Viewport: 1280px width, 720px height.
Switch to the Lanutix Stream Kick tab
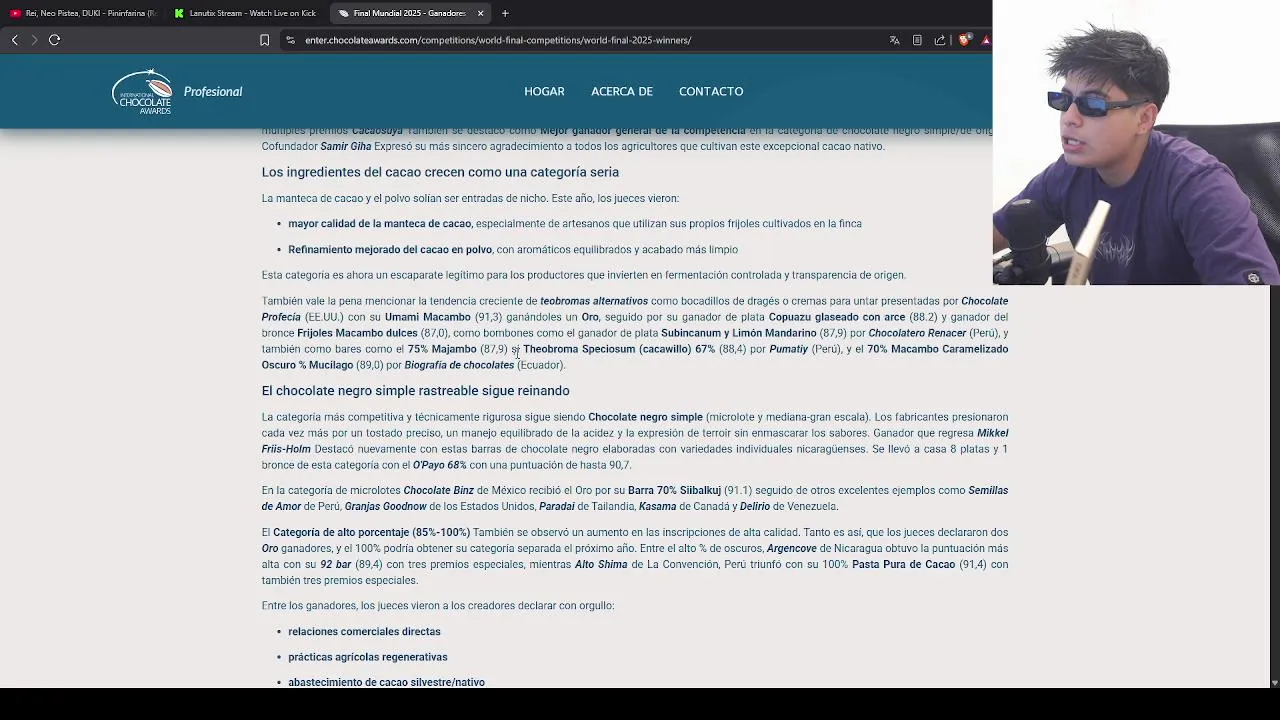[246, 13]
